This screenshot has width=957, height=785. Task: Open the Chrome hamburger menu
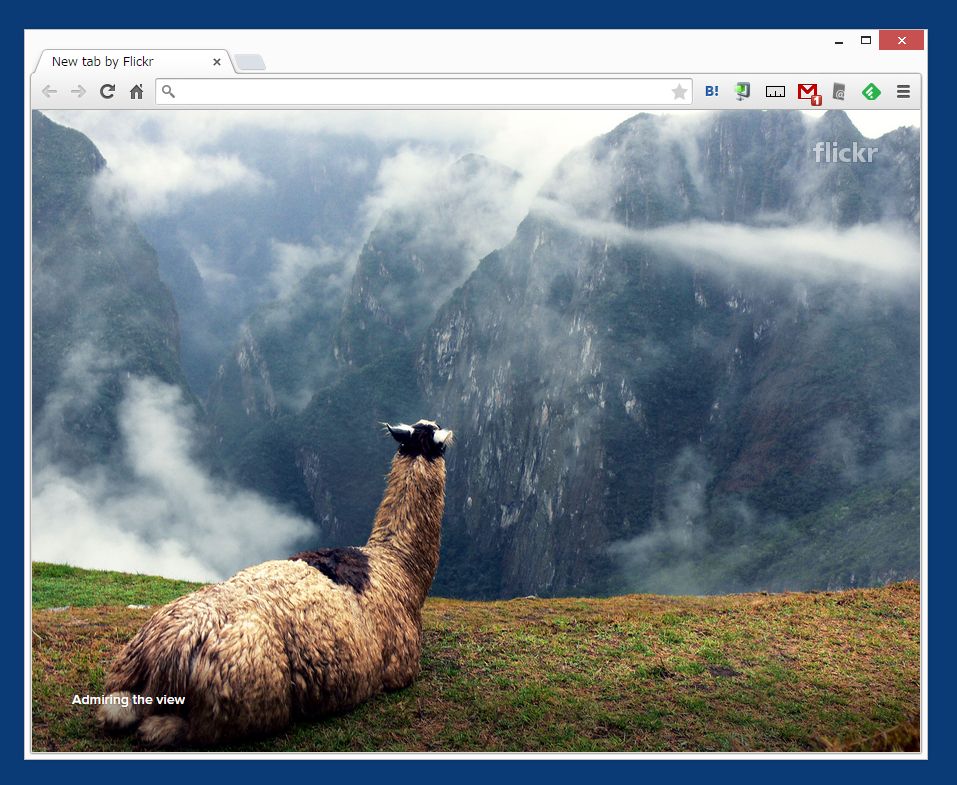click(903, 92)
